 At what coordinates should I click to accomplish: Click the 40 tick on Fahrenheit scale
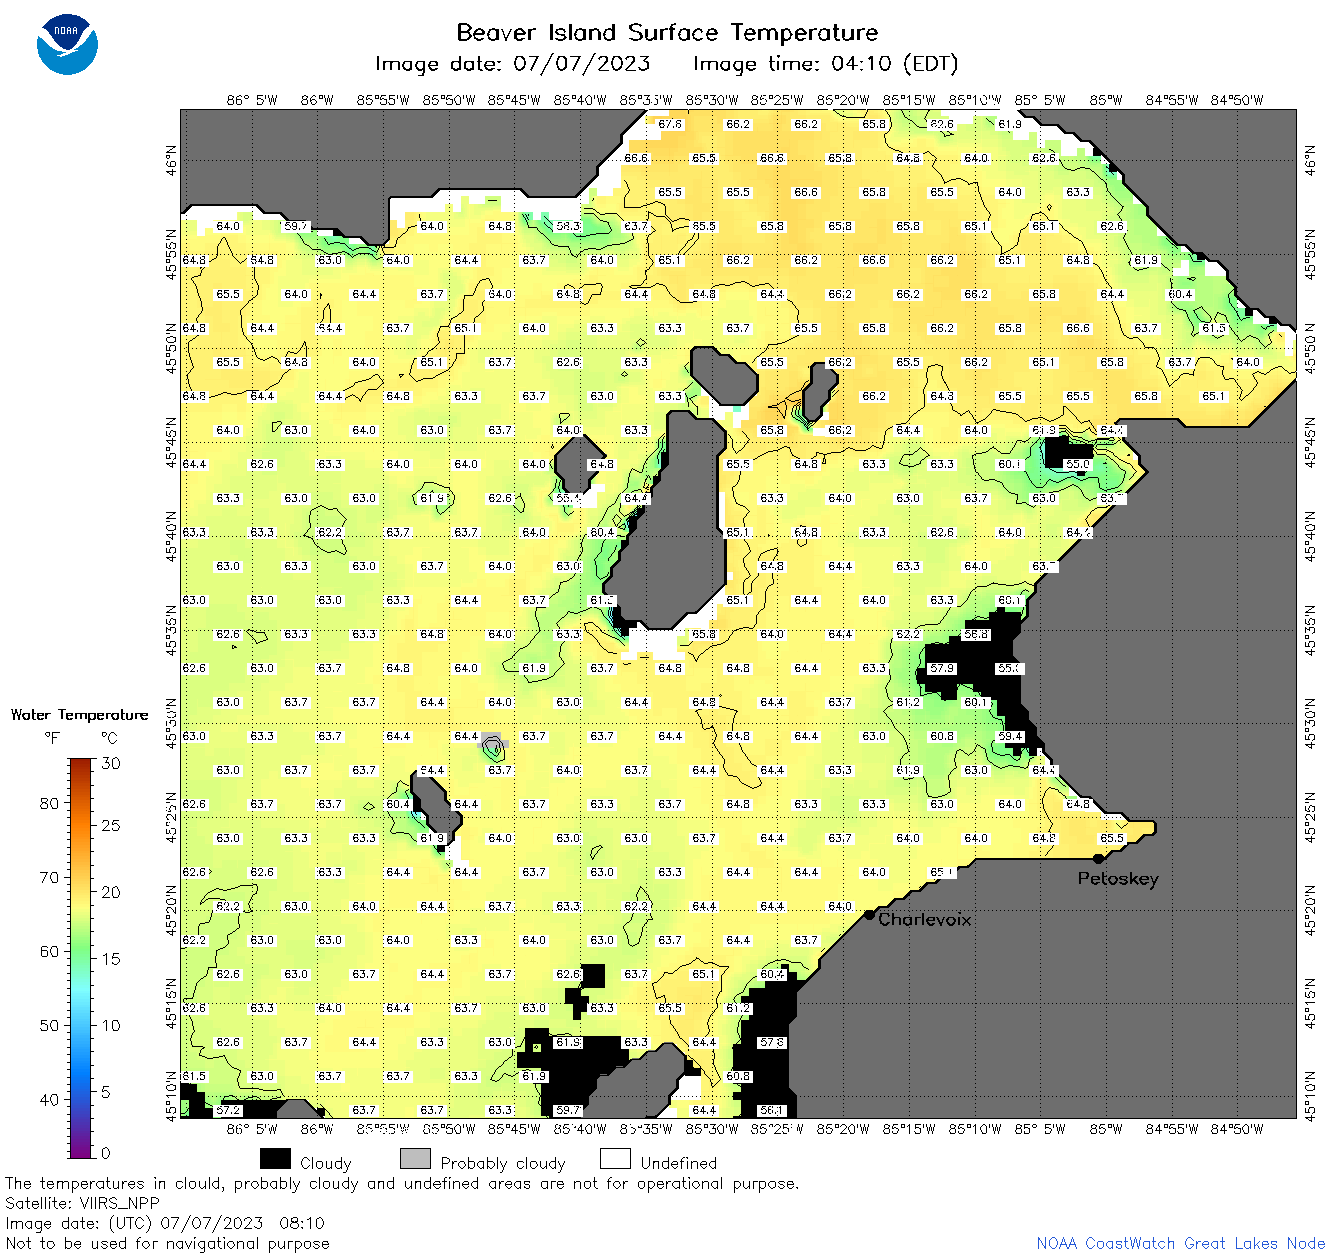click(49, 1099)
